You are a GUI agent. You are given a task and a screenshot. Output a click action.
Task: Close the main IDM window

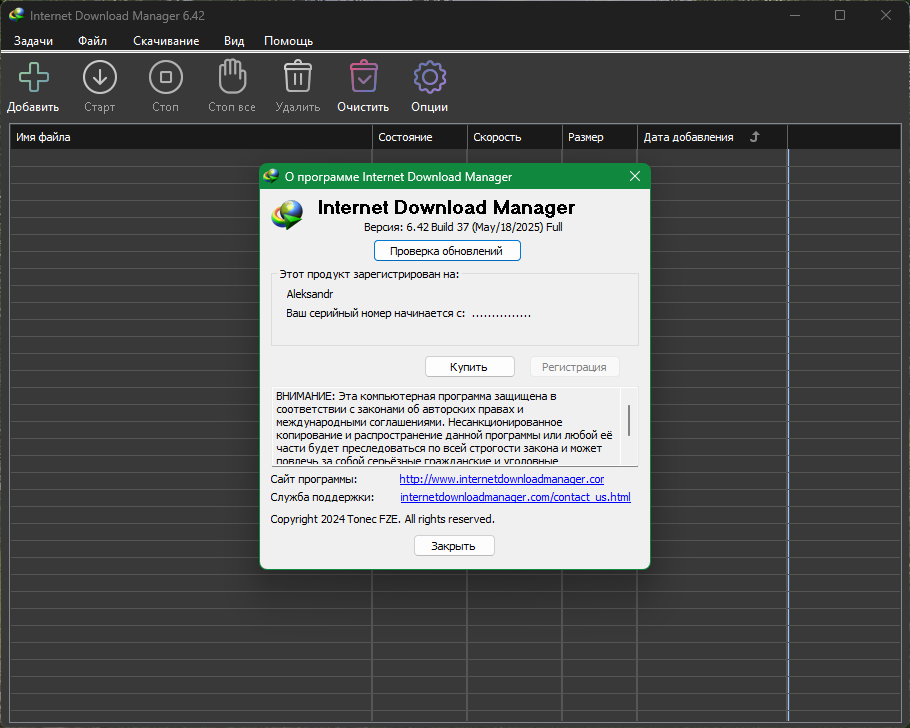[886, 15]
